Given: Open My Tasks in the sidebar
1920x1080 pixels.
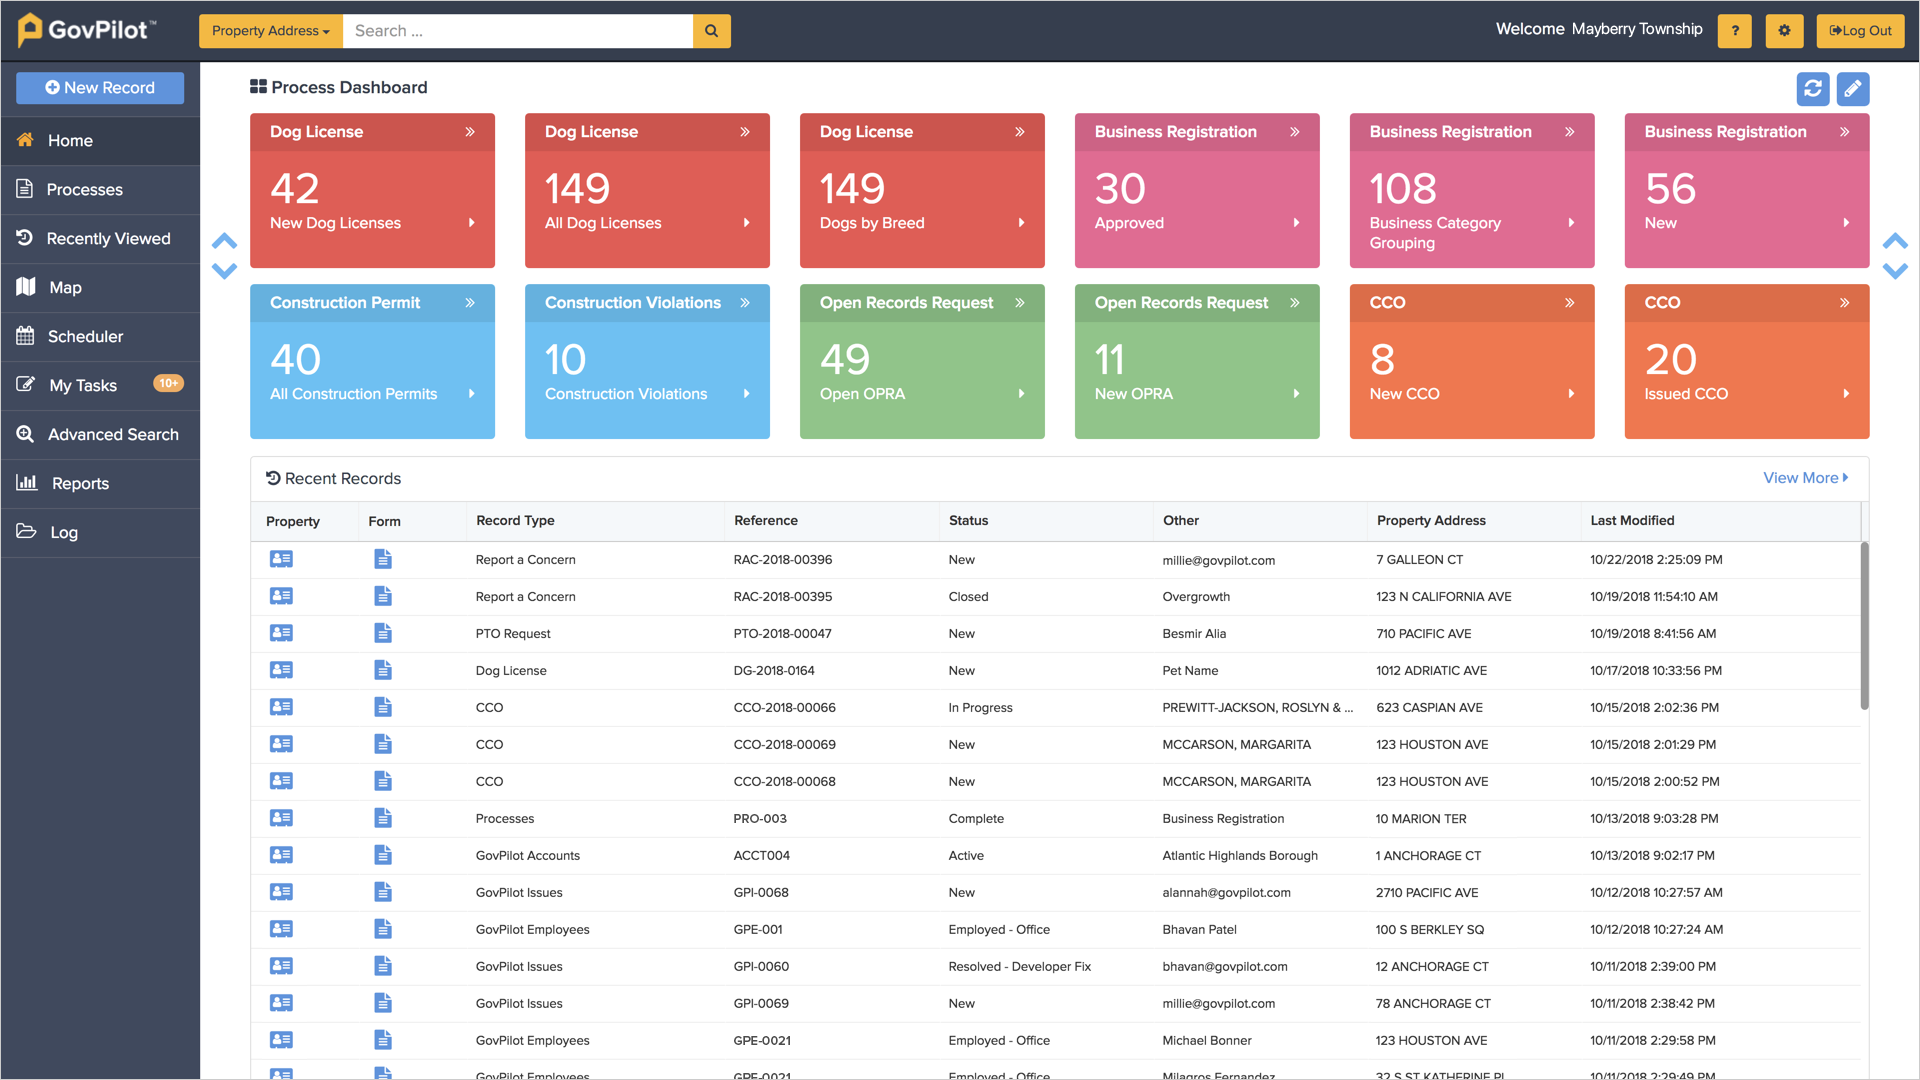Looking at the screenshot, I should pos(100,386).
